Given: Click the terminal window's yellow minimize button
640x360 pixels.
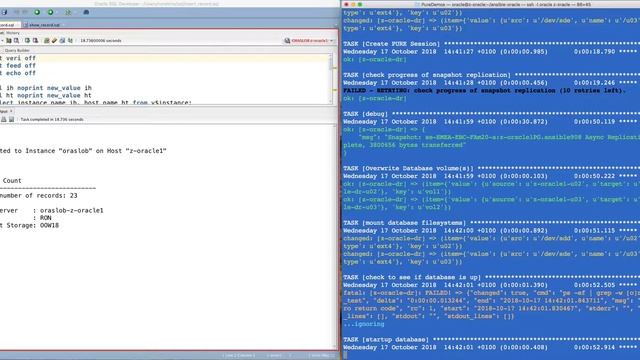Looking at the screenshot, I should coord(353,4).
